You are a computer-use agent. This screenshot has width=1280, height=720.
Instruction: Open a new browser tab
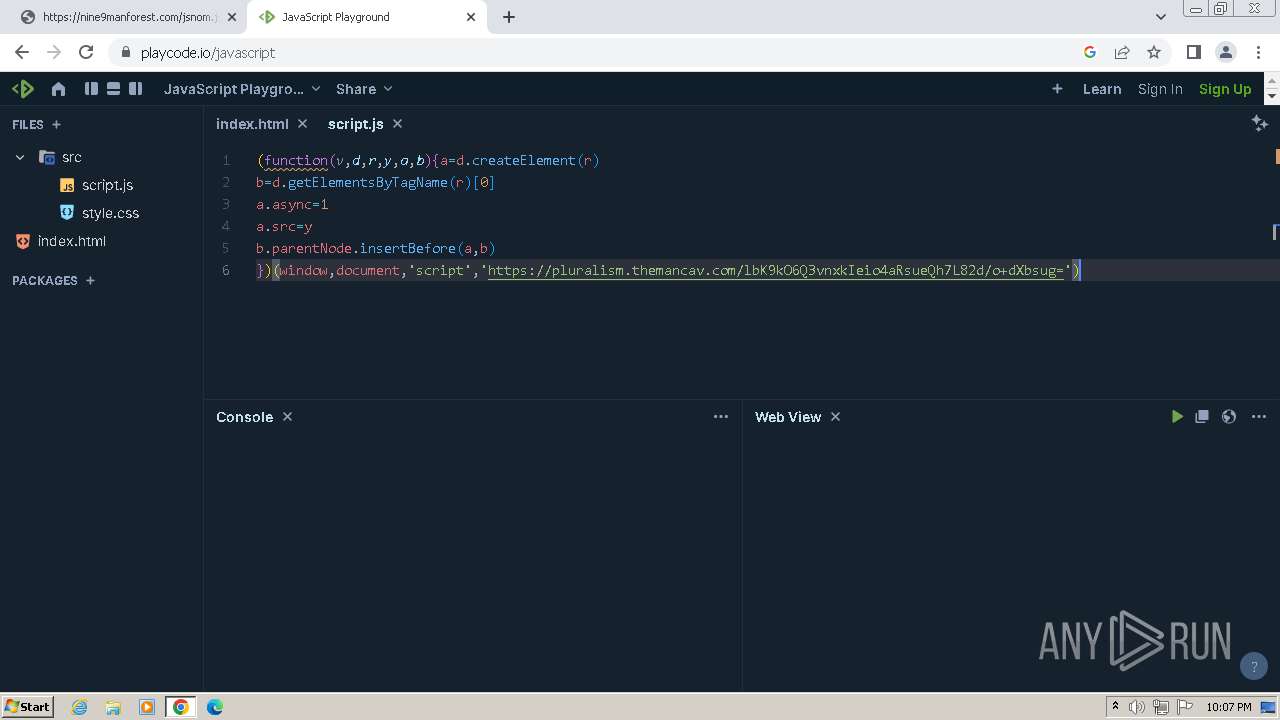pos(508,17)
